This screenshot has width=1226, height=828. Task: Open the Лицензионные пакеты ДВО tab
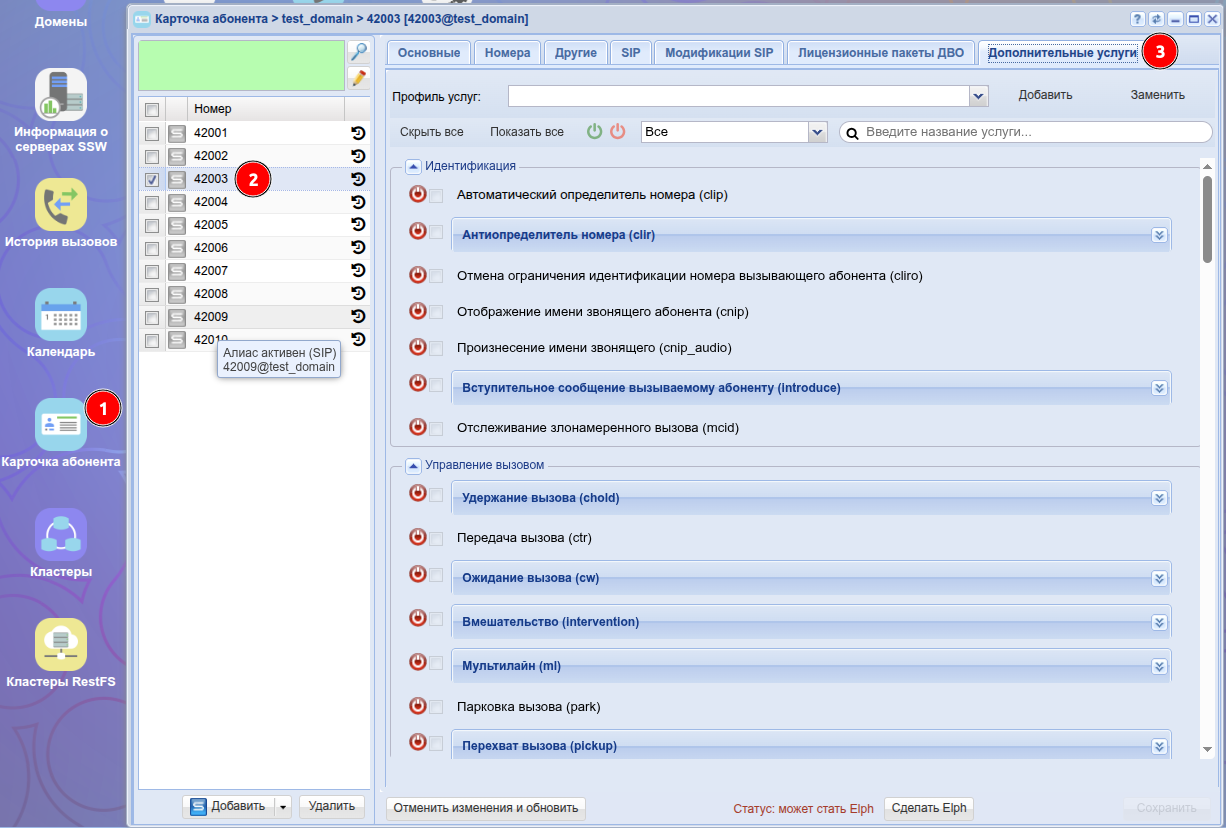pos(880,53)
